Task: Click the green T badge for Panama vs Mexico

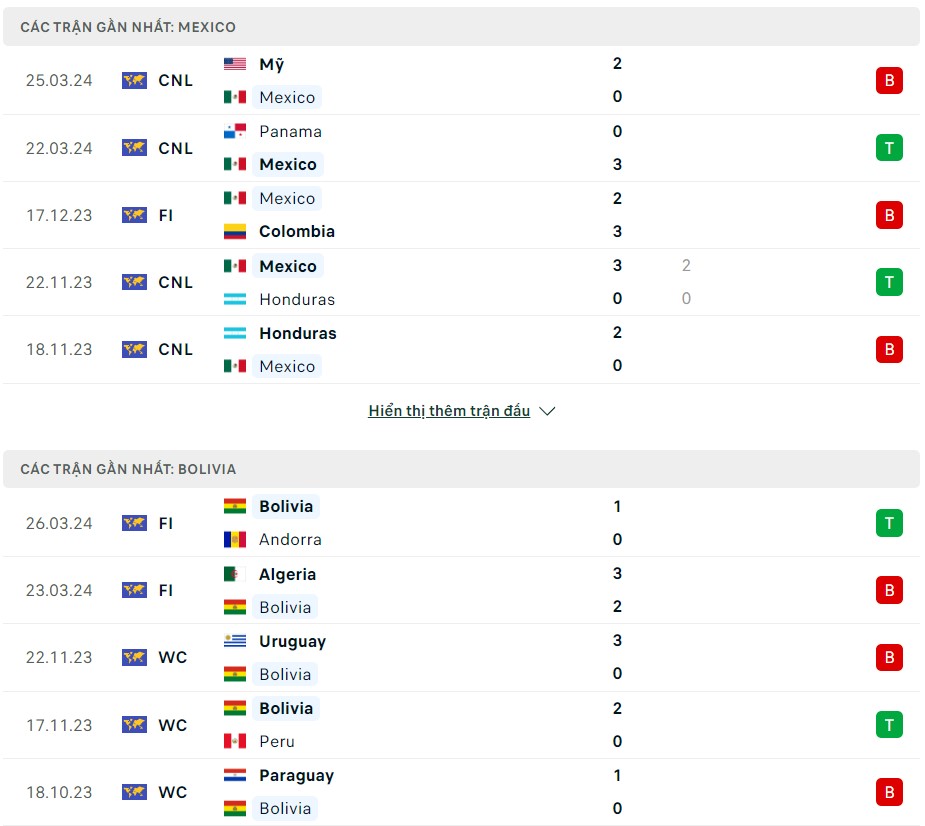Action: [x=888, y=148]
